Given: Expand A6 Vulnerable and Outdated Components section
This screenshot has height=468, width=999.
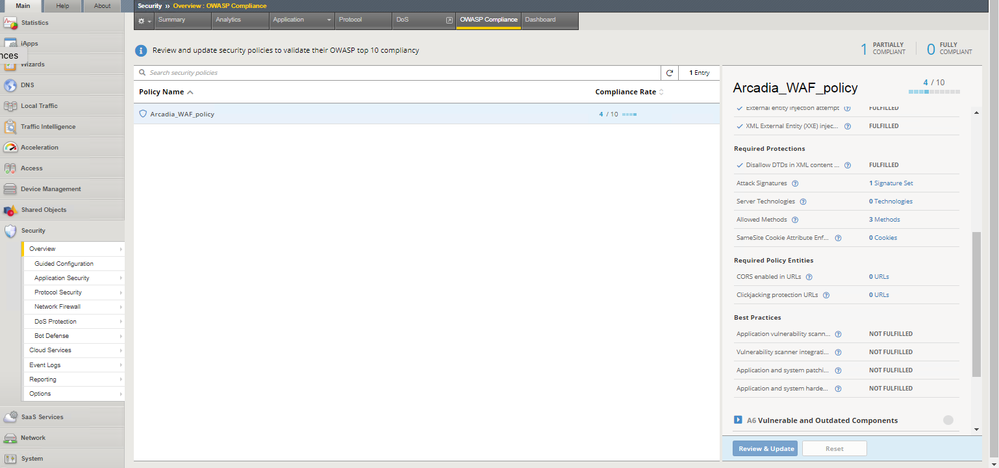Looking at the screenshot, I should pyautogui.click(x=738, y=420).
